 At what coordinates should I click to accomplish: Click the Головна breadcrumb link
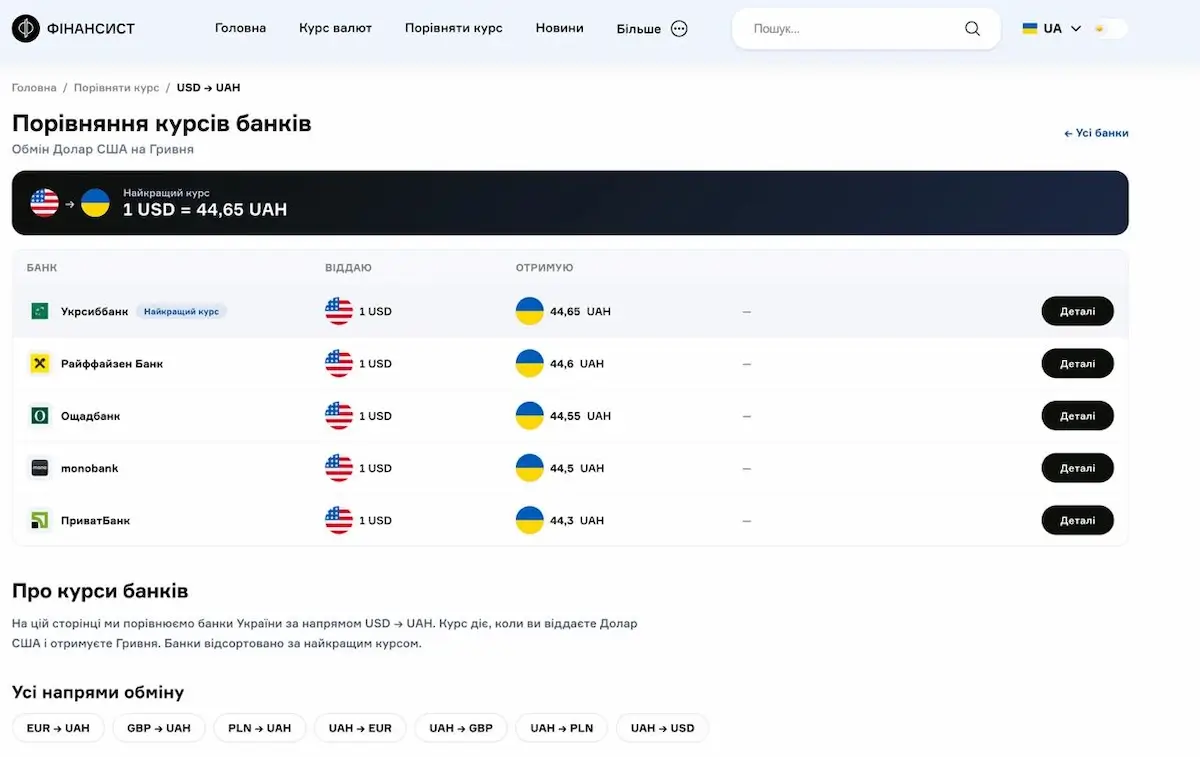(34, 88)
